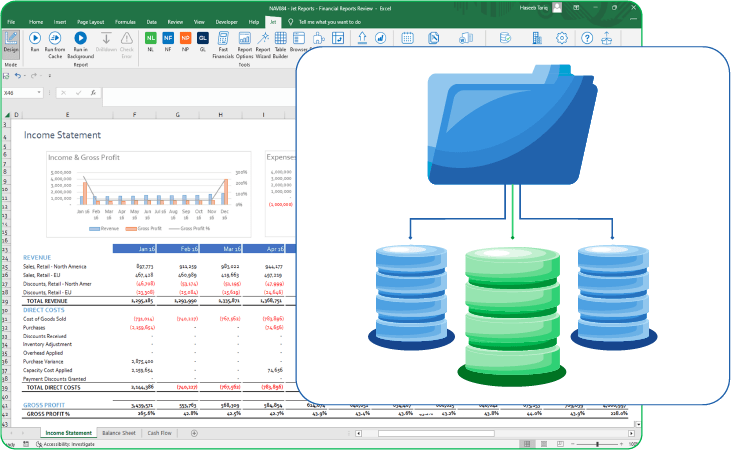Switch to Design mode in Jet ribbon

[x=11, y=43]
